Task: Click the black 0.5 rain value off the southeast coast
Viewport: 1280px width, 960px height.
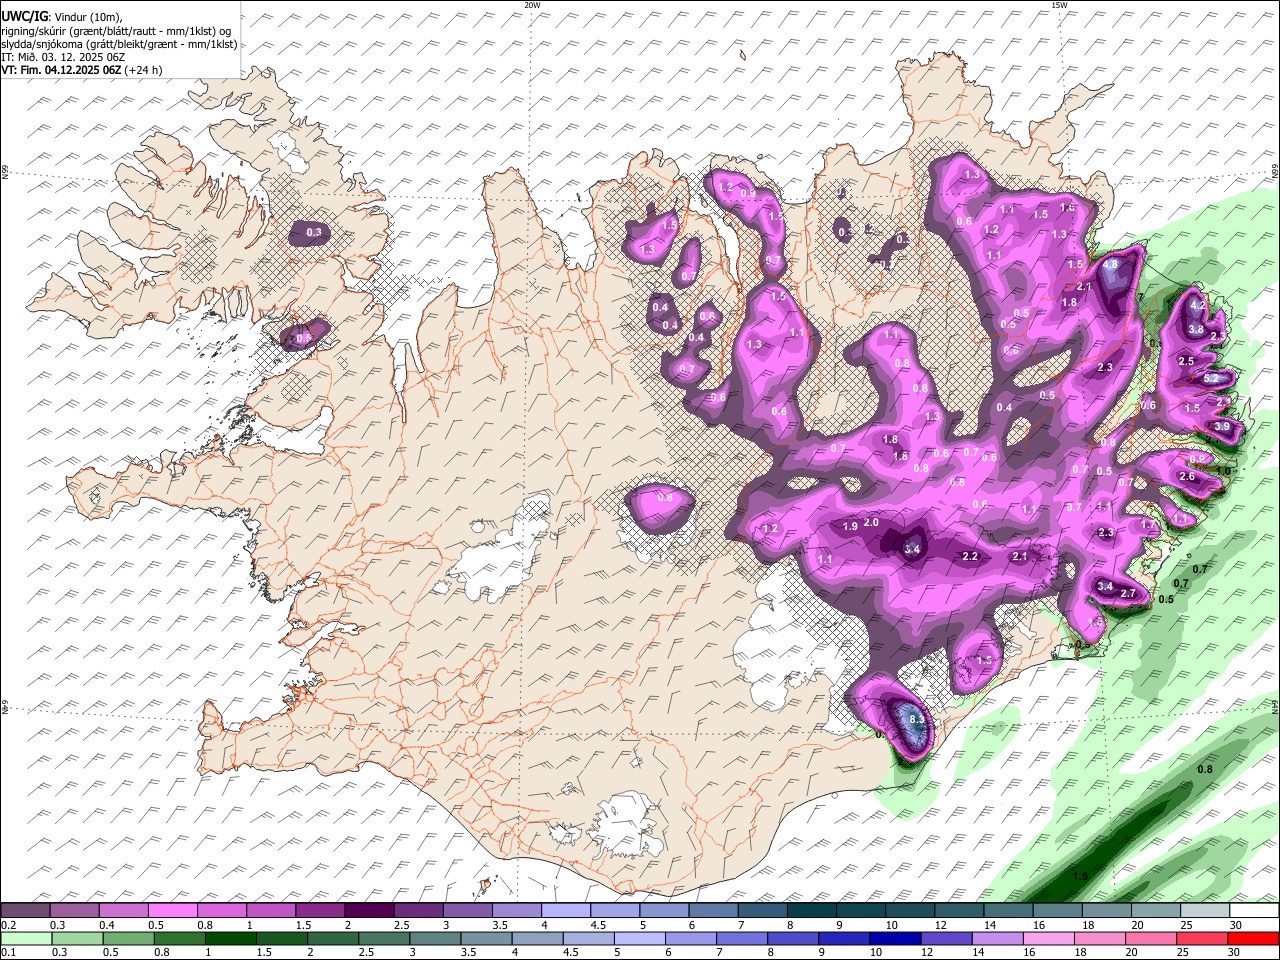Action: coord(1165,599)
